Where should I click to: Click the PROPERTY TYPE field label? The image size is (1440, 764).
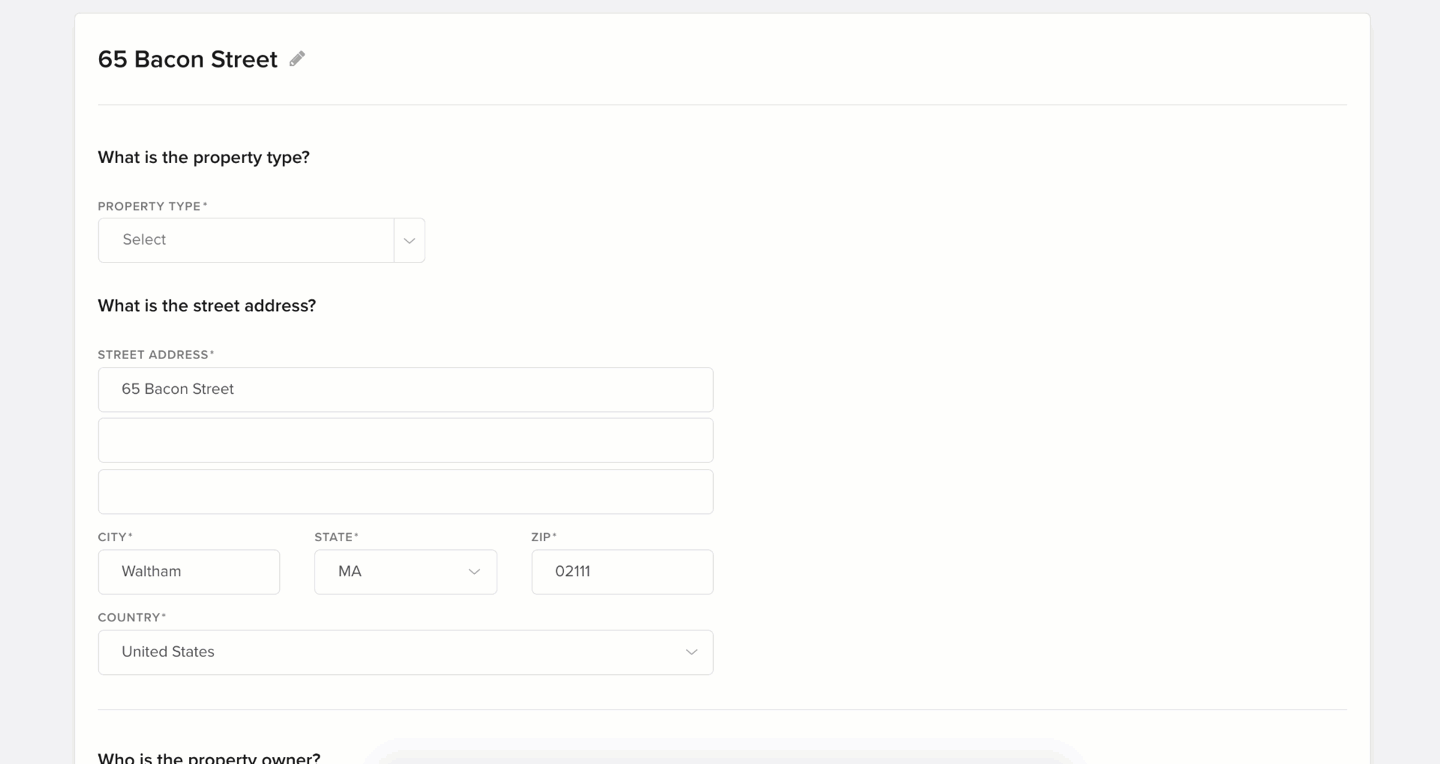(x=152, y=206)
